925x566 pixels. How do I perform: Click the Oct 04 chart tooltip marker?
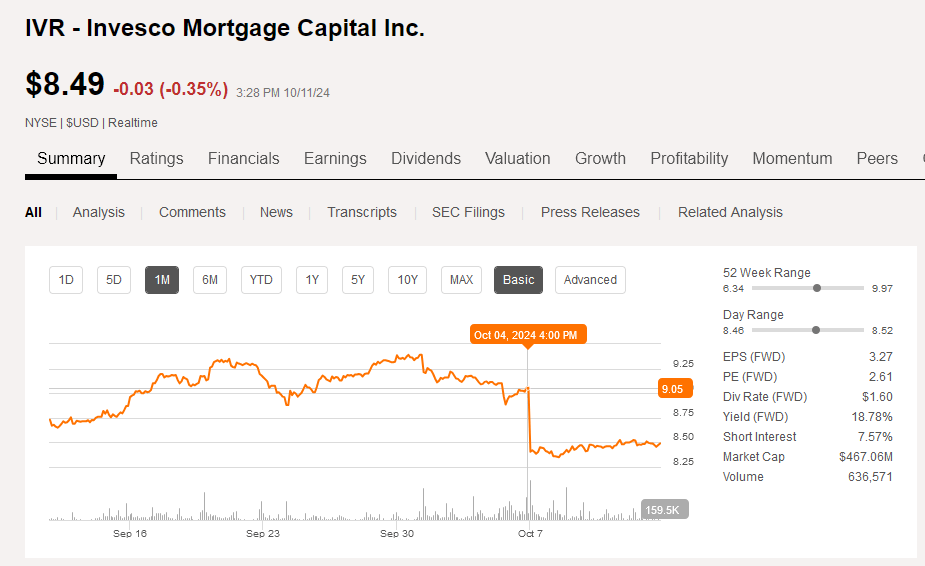coord(528,335)
